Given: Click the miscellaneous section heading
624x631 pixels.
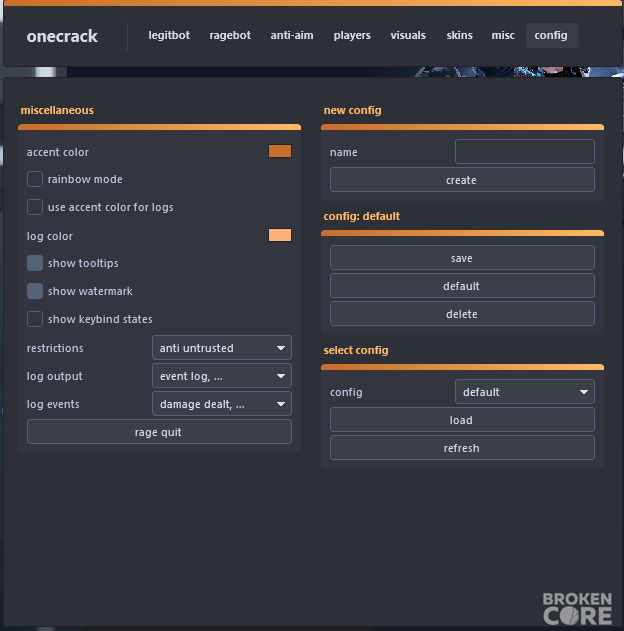Looking at the screenshot, I should (x=57, y=110).
